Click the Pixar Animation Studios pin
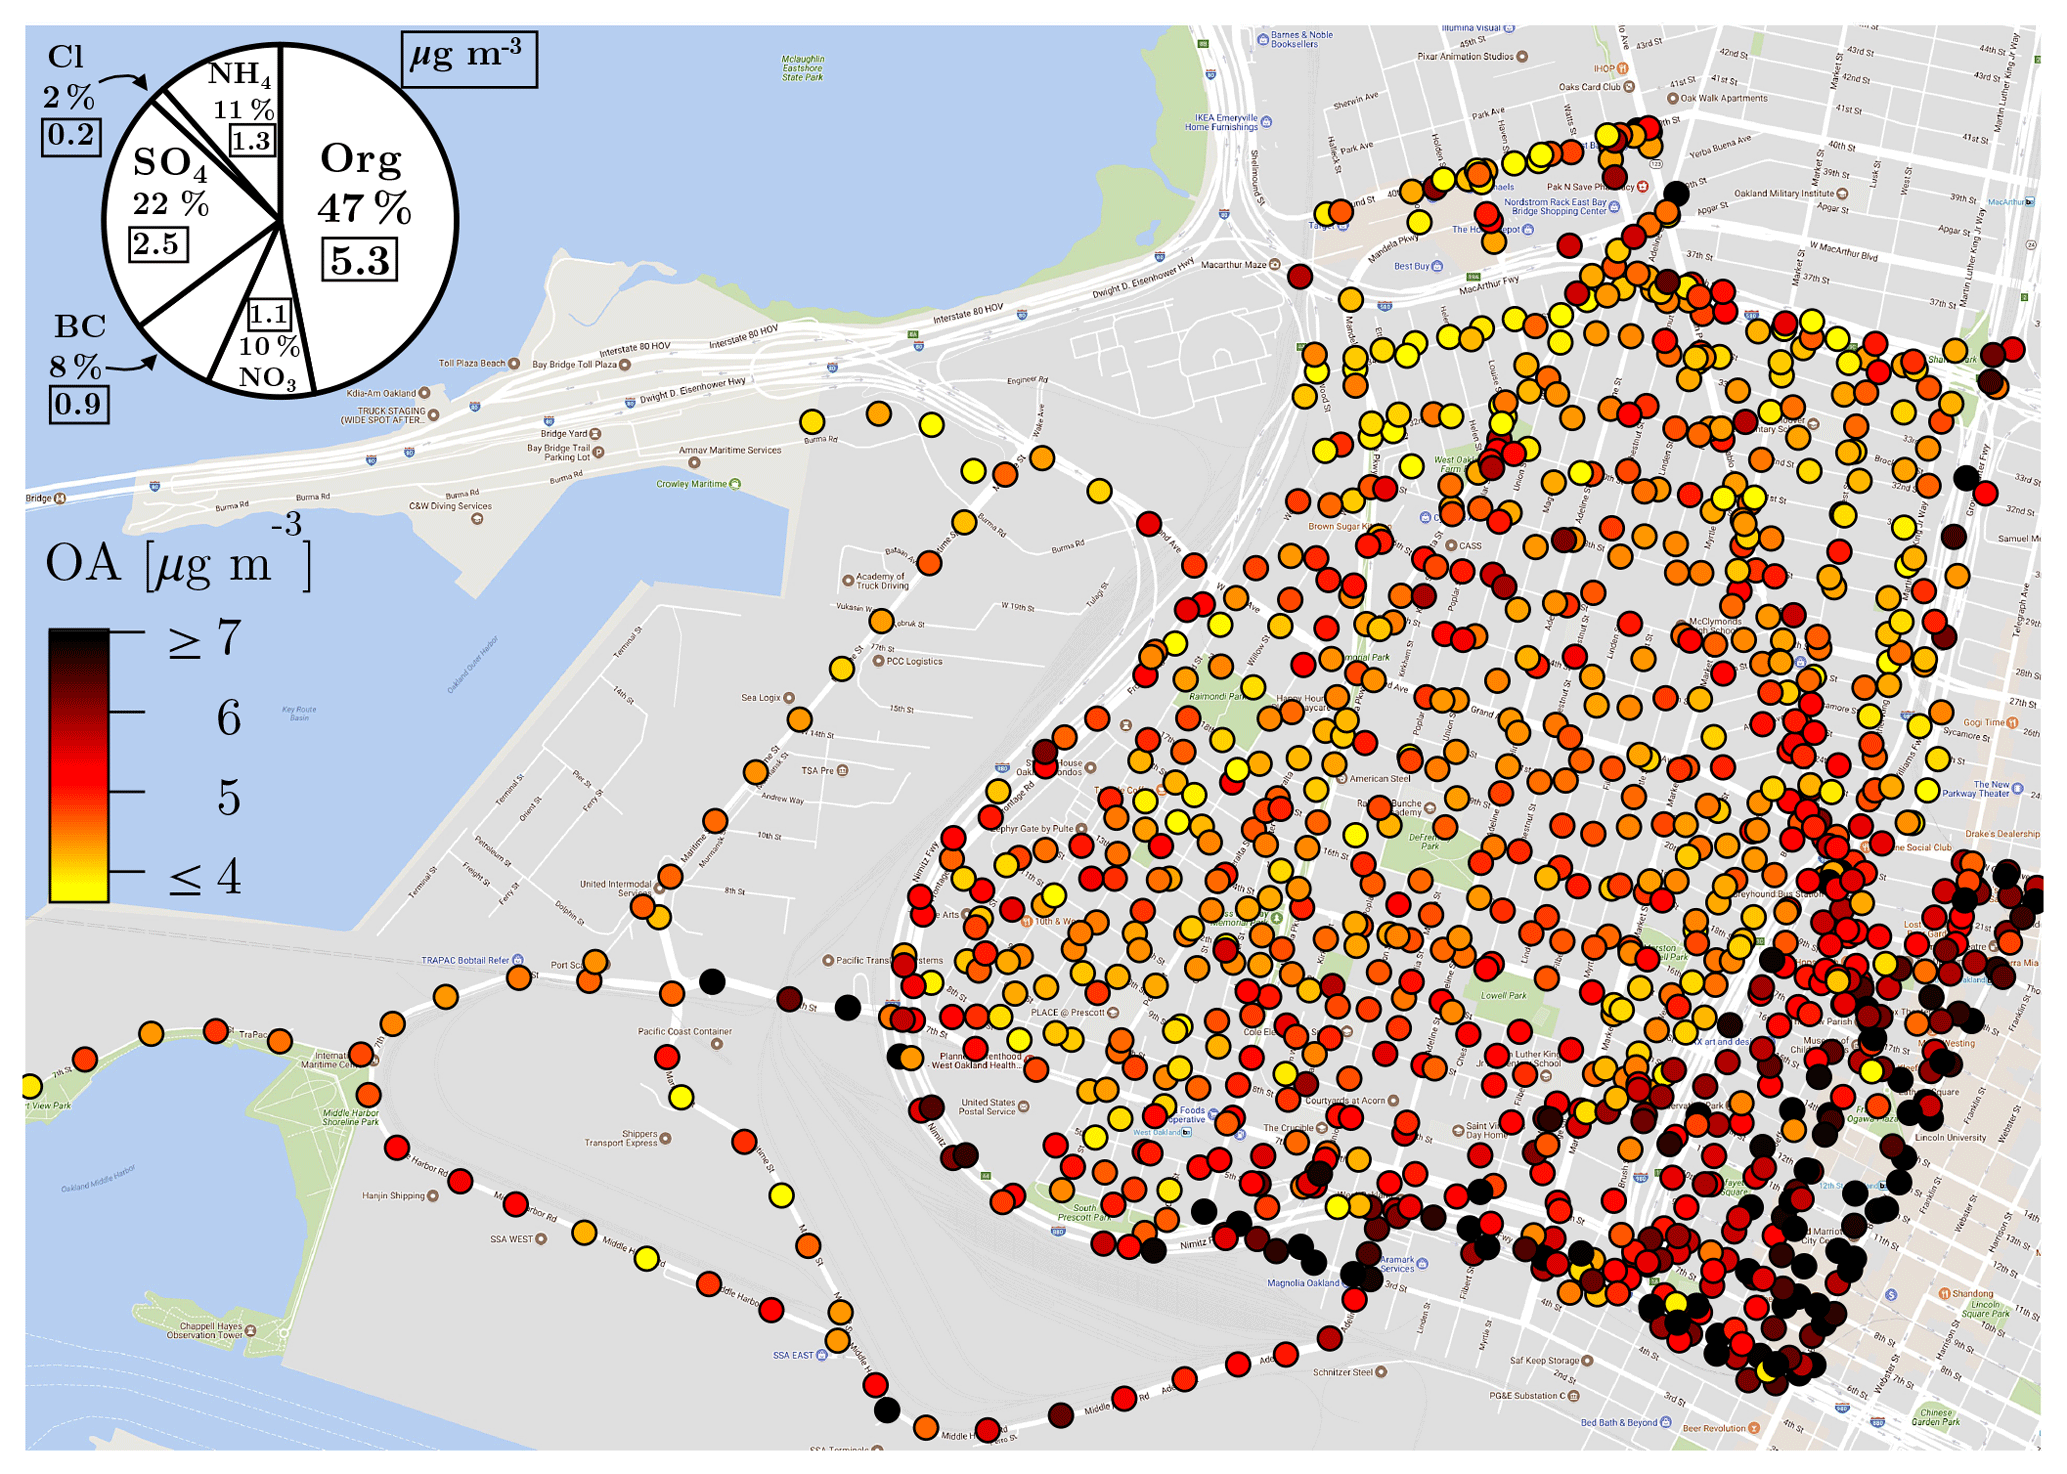2067x1474 pixels. click(1522, 57)
